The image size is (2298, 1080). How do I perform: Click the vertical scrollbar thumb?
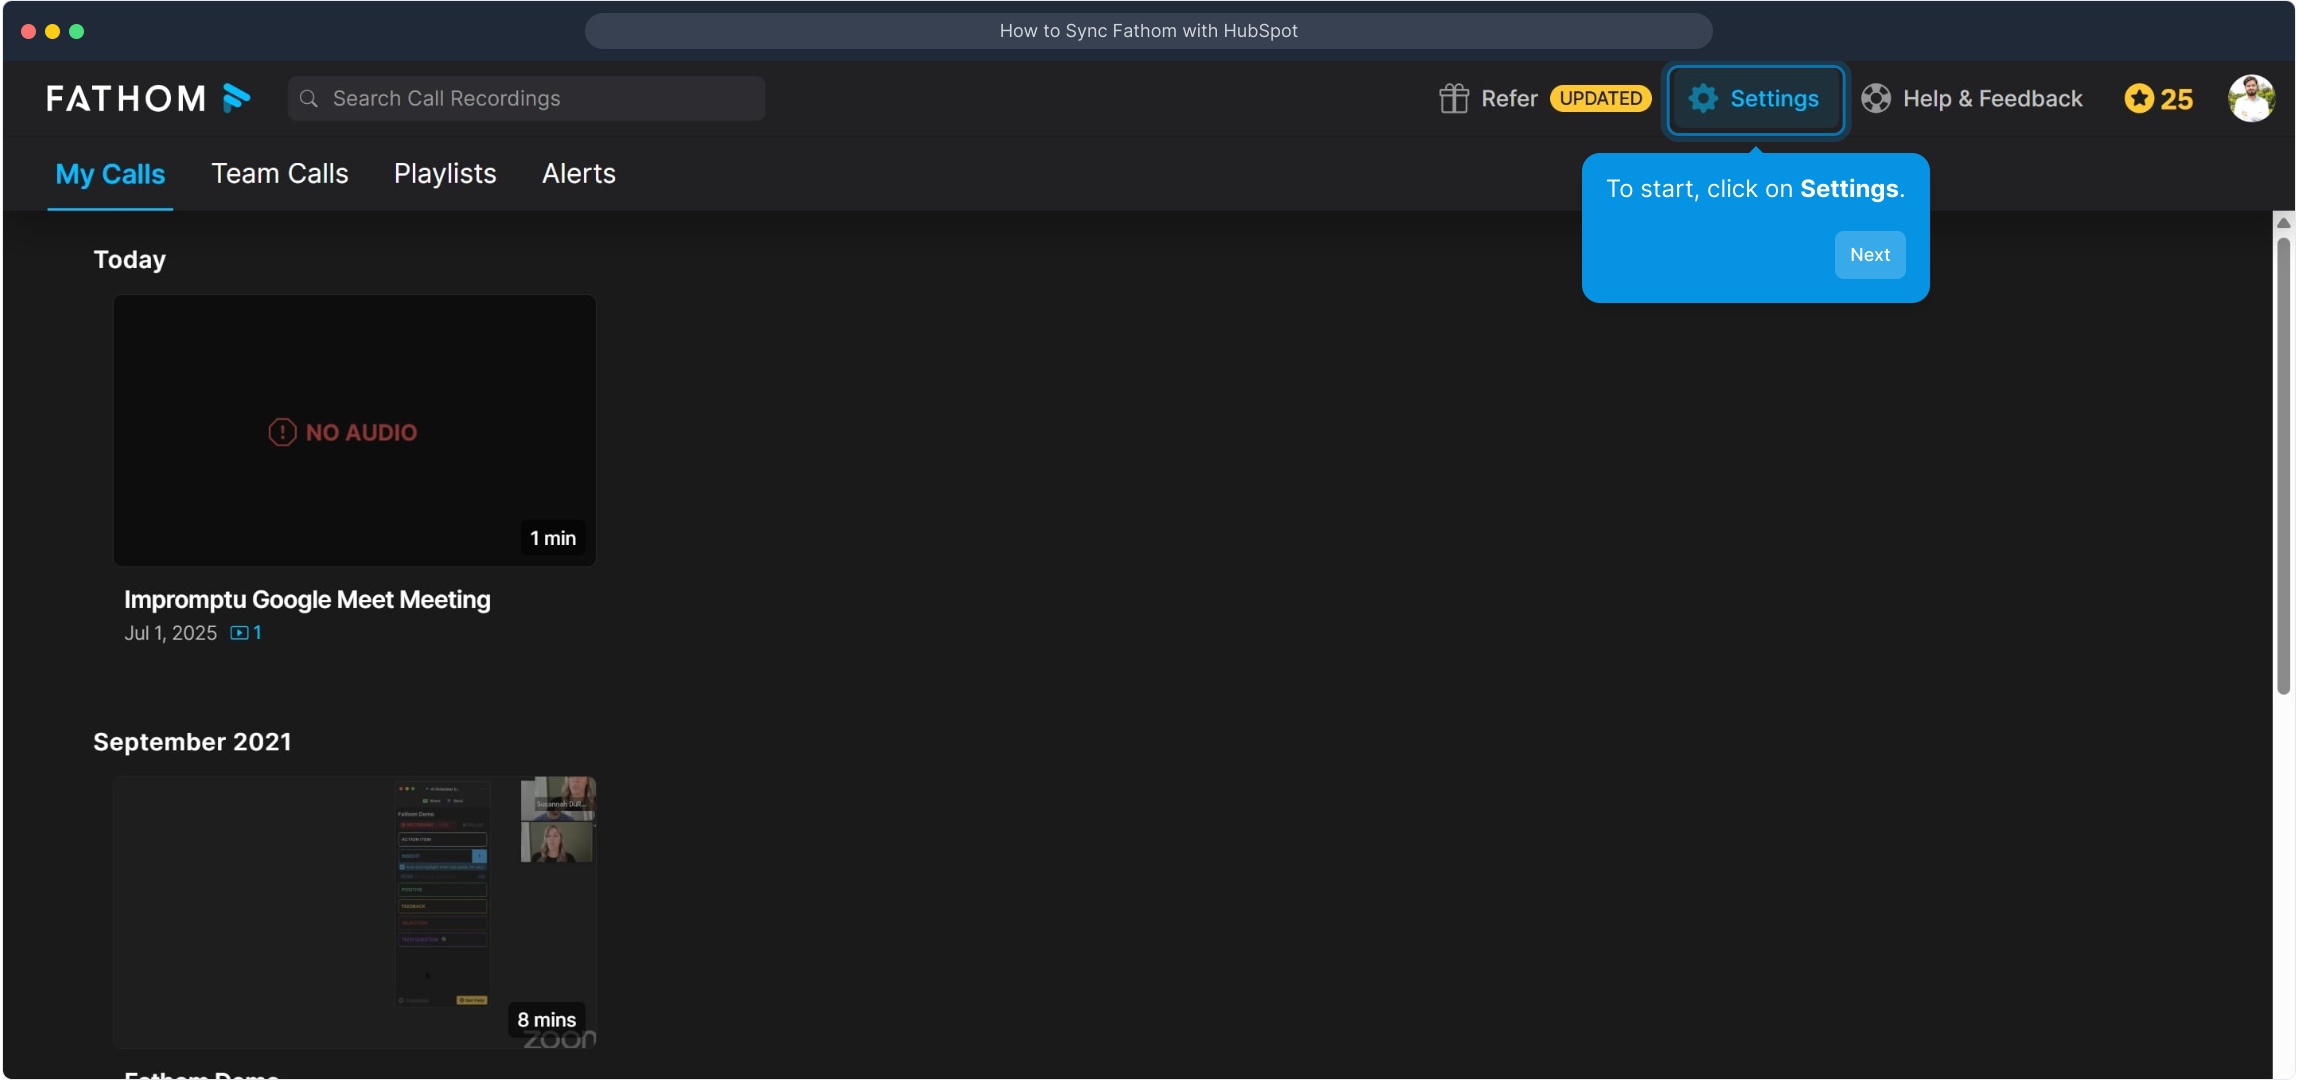pos(2283,465)
